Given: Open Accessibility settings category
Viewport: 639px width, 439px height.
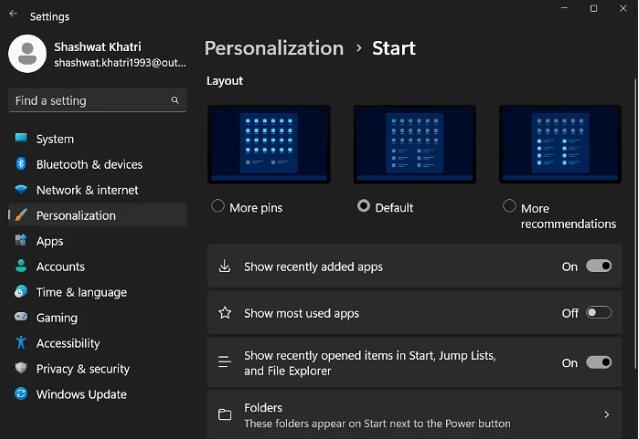Looking at the screenshot, I should click(97, 343).
